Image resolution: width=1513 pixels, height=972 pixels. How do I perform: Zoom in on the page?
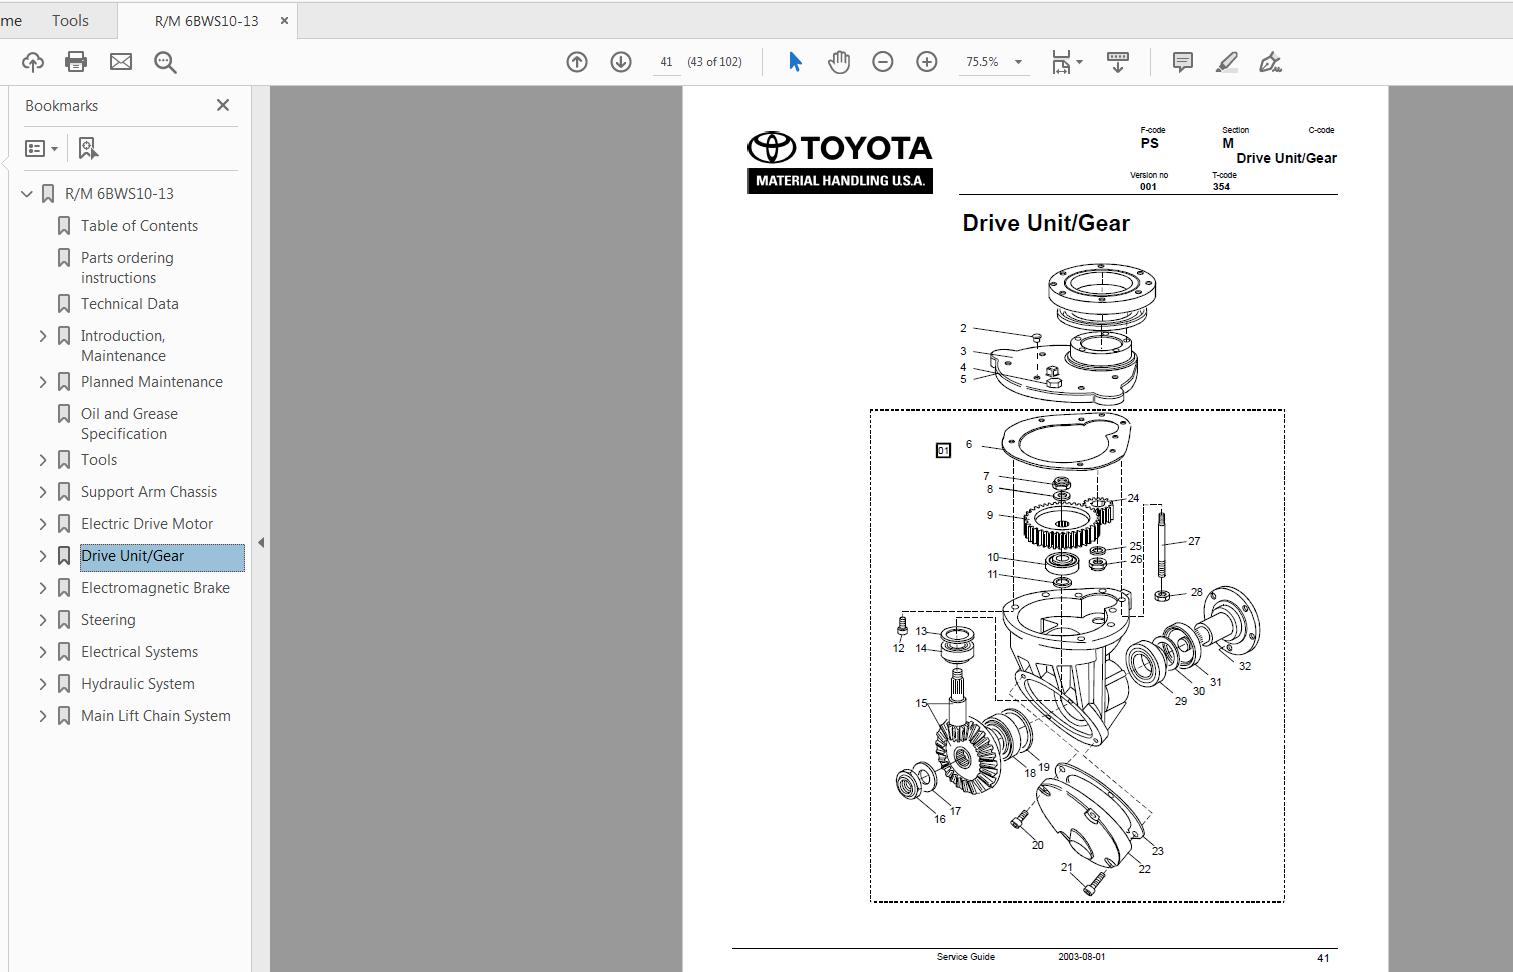(x=926, y=61)
